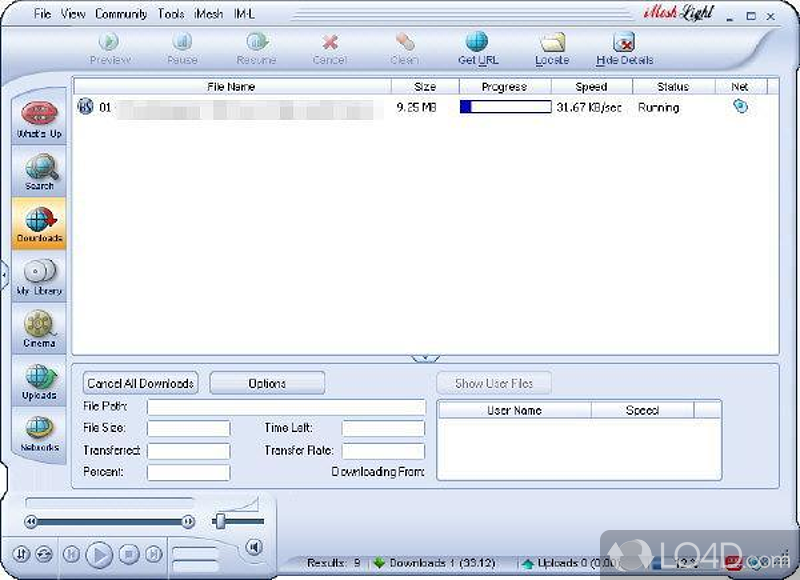The width and height of the screenshot is (800, 580).
Task: Open the Tools menu
Action: click(171, 14)
